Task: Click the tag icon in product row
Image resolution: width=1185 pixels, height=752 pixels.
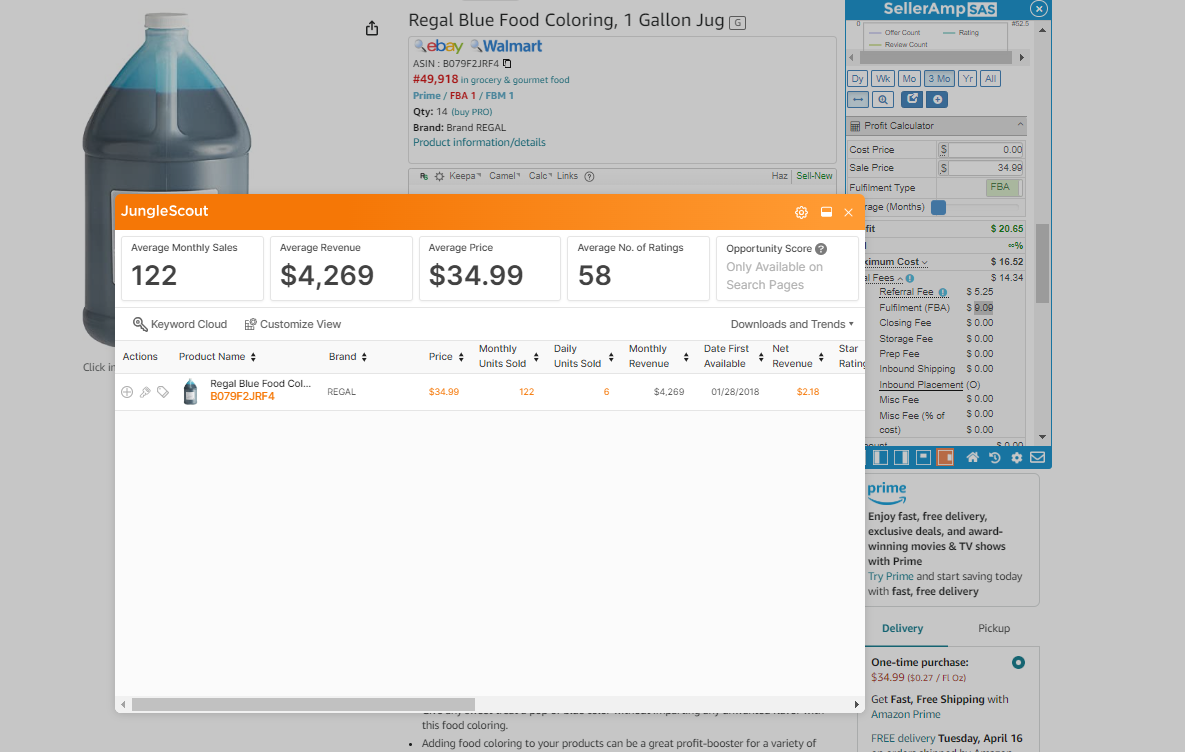Action: point(162,392)
